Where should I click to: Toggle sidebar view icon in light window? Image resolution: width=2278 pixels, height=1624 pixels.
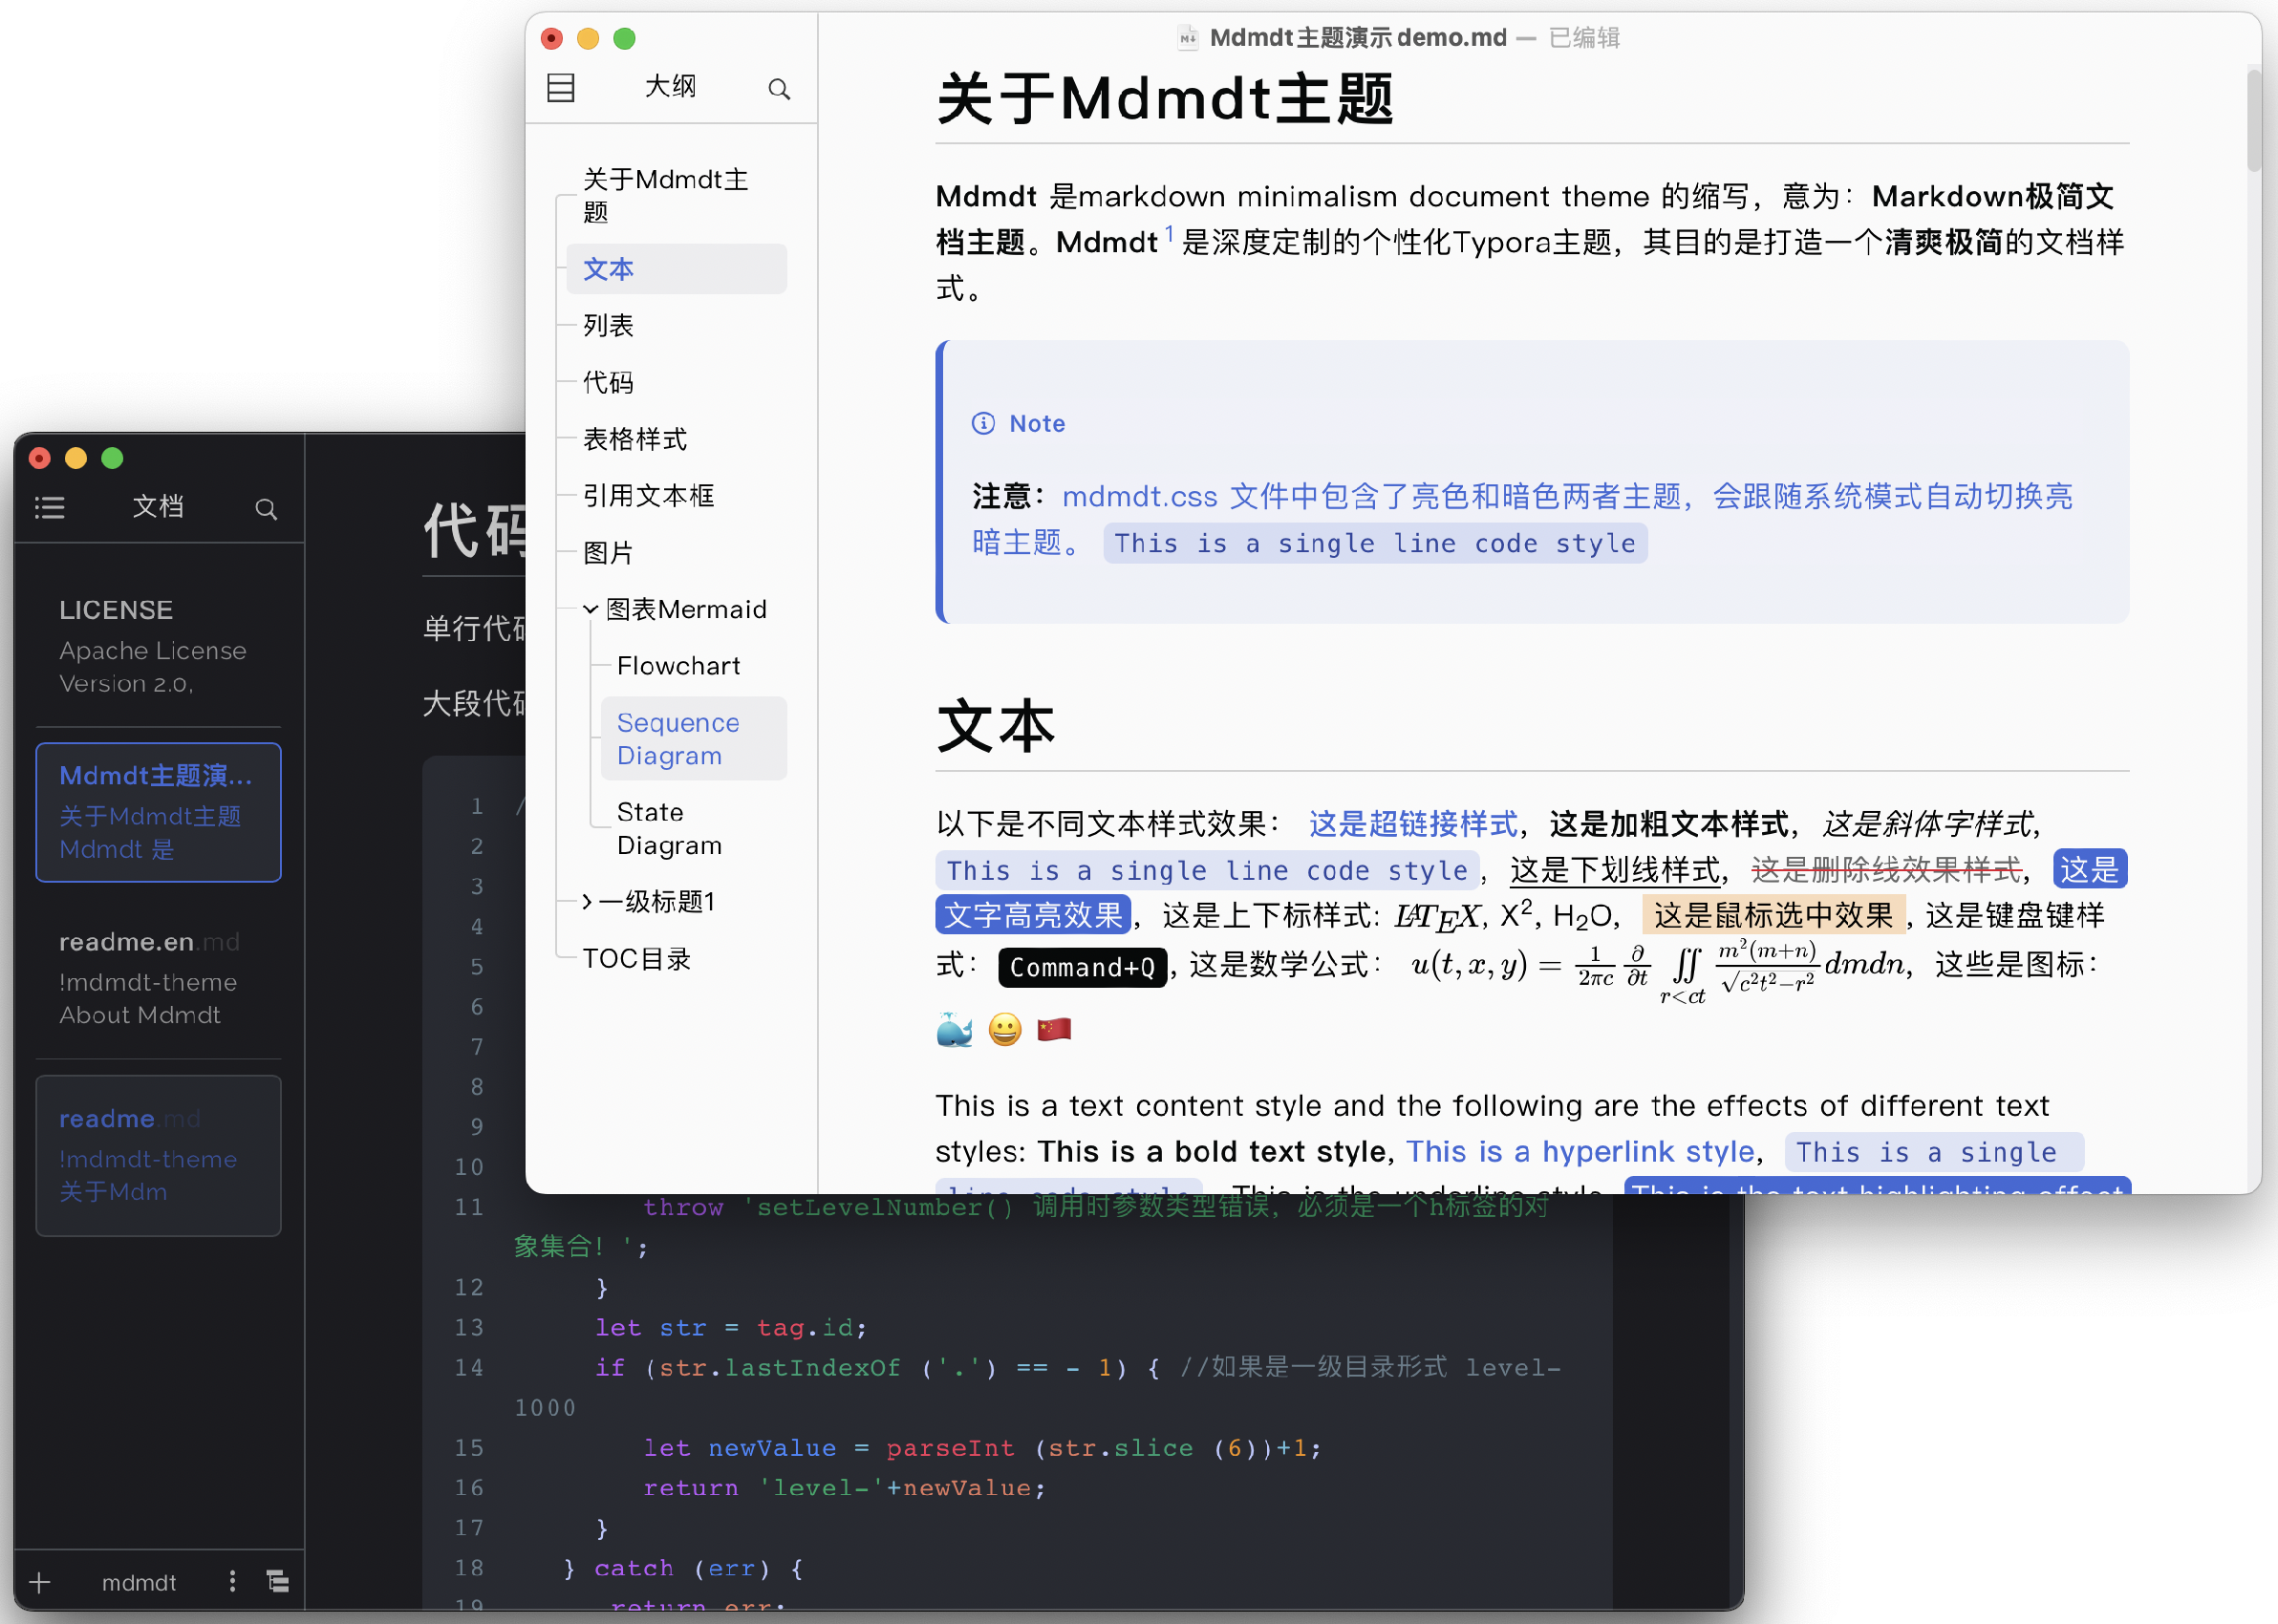(x=561, y=88)
